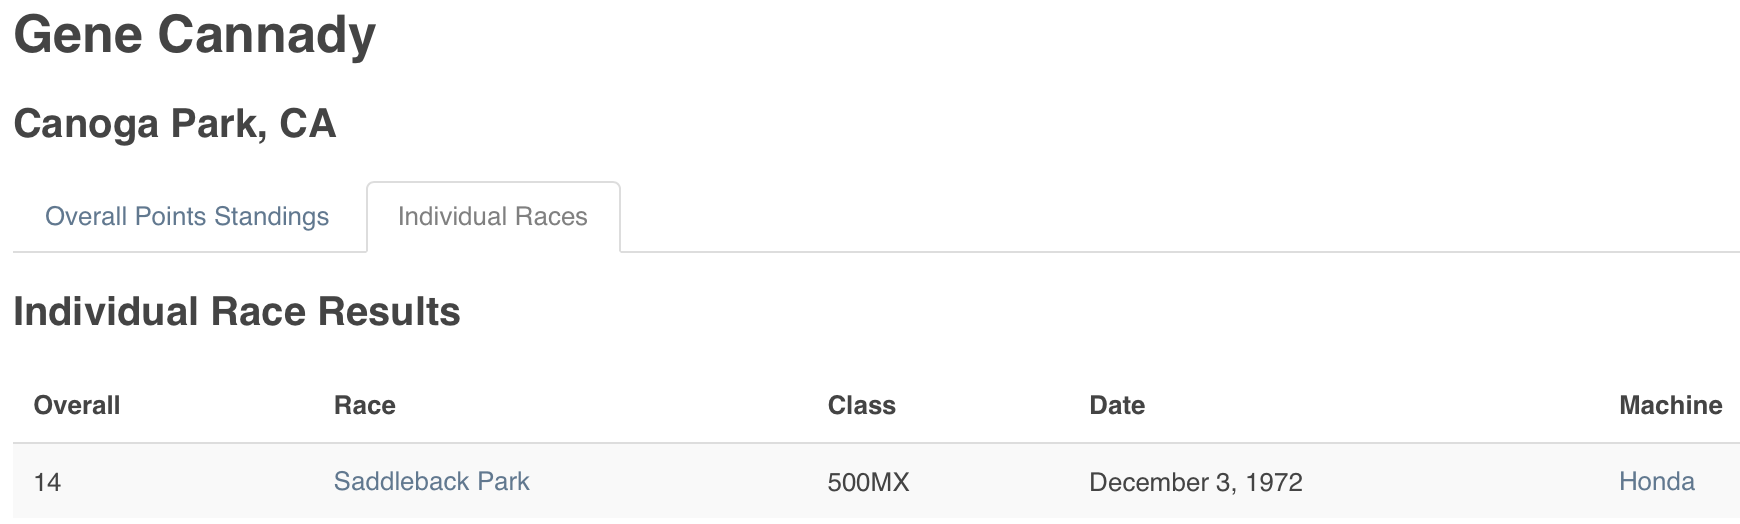Image resolution: width=1740 pixels, height=524 pixels.
Task: Select the overall position value 14
Action: (47, 482)
